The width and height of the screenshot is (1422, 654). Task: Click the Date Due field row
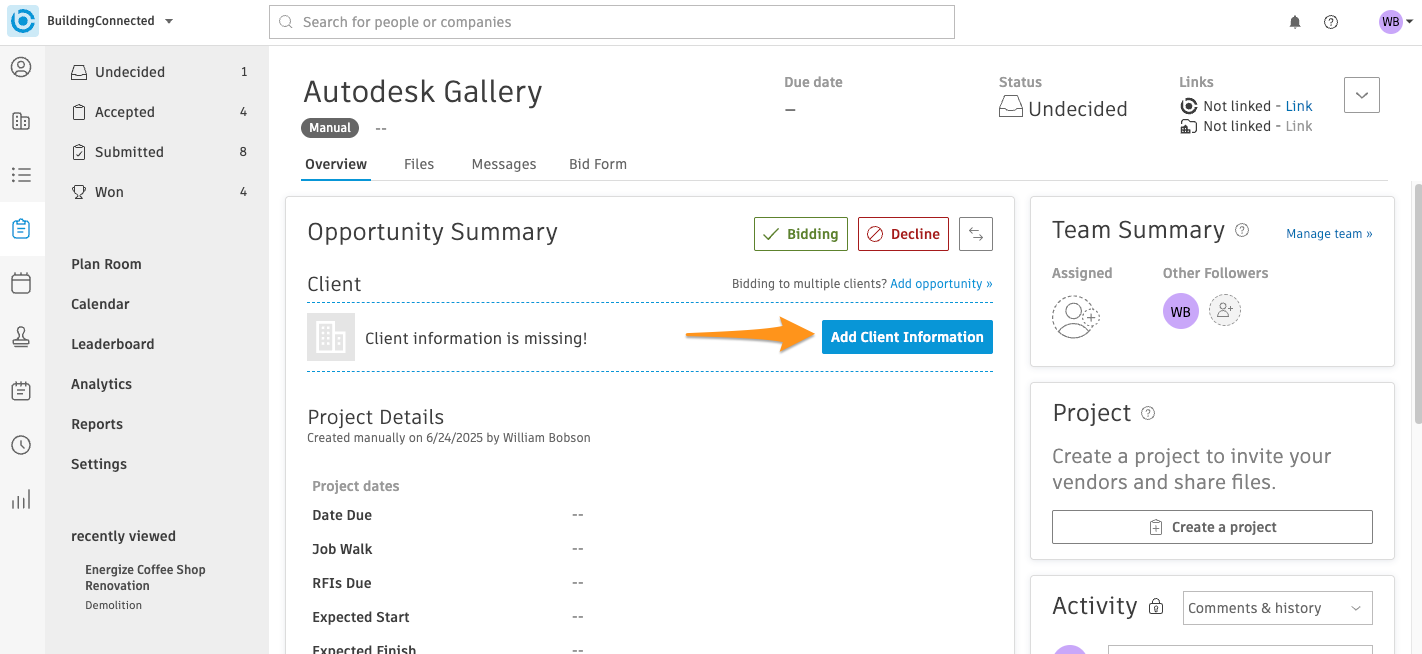[650, 515]
